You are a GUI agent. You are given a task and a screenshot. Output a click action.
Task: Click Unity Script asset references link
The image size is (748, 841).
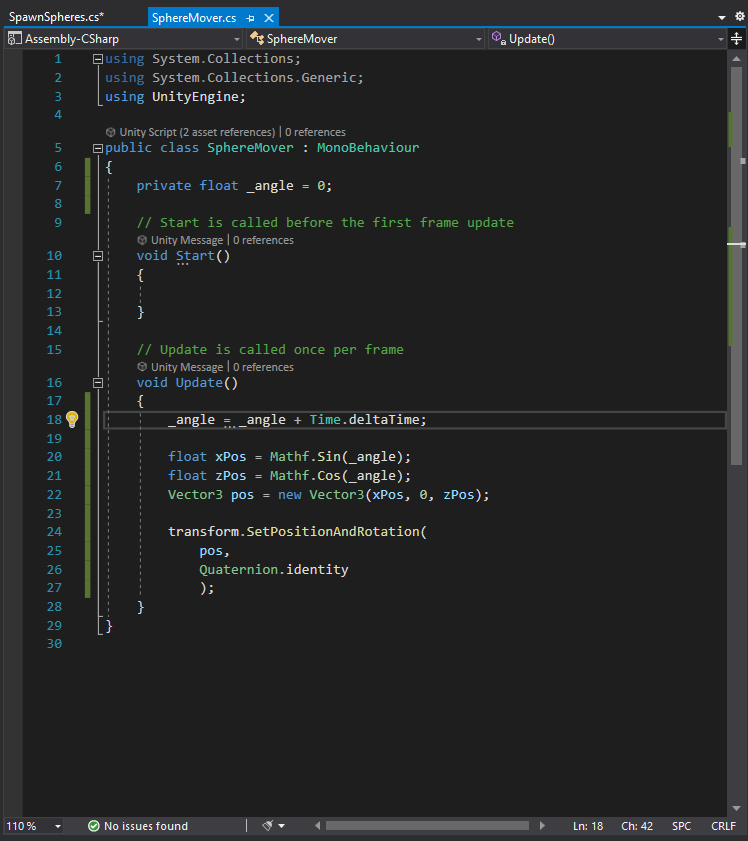tap(197, 132)
